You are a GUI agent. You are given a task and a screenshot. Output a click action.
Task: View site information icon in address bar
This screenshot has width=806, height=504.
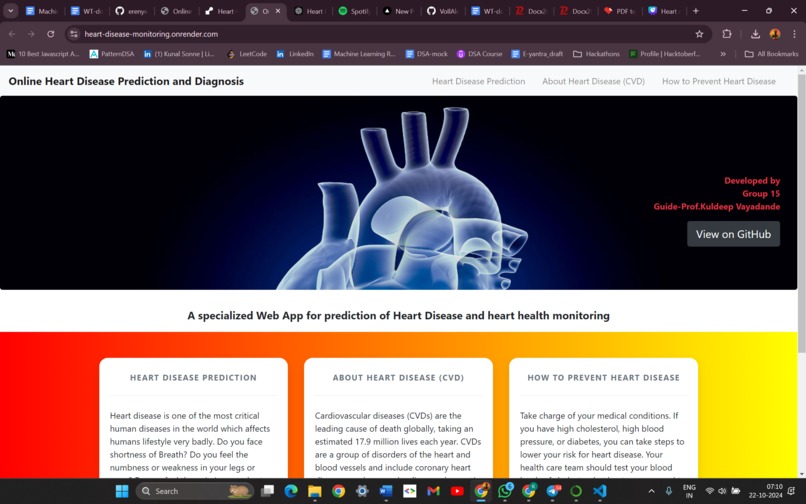[x=74, y=34]
